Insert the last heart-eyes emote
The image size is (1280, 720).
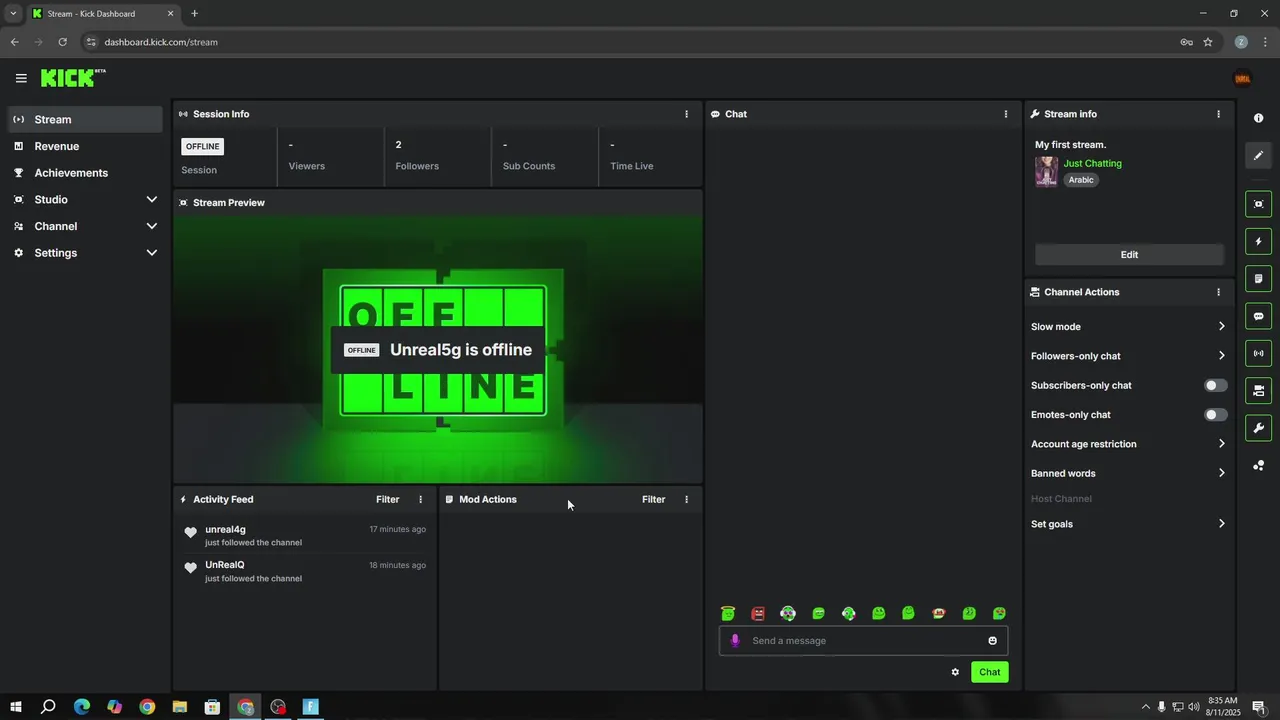click(999, 613)
